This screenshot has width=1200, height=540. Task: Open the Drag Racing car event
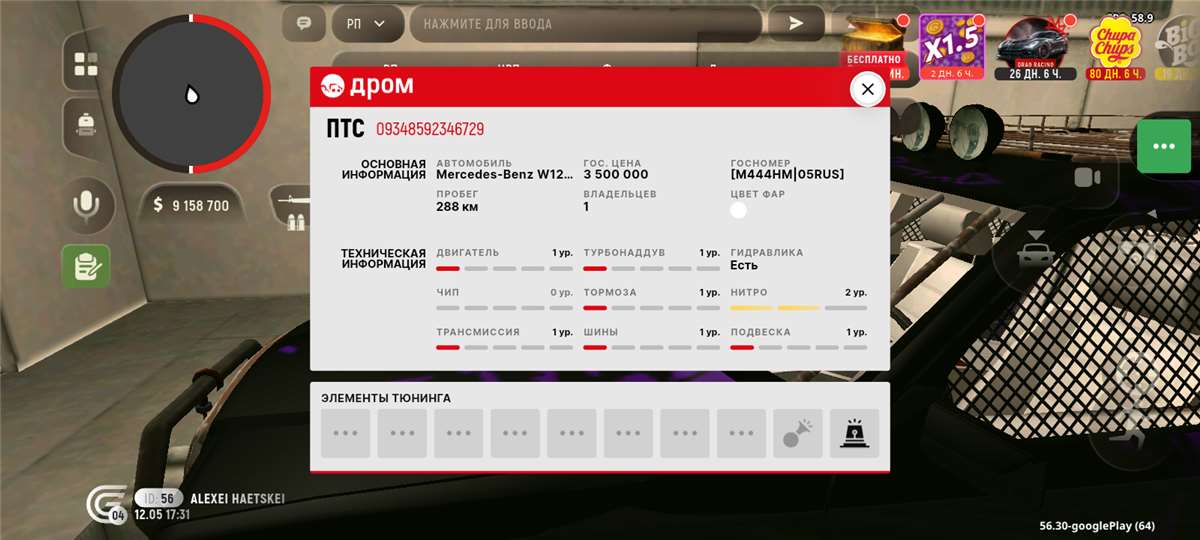click(1034, 47)
